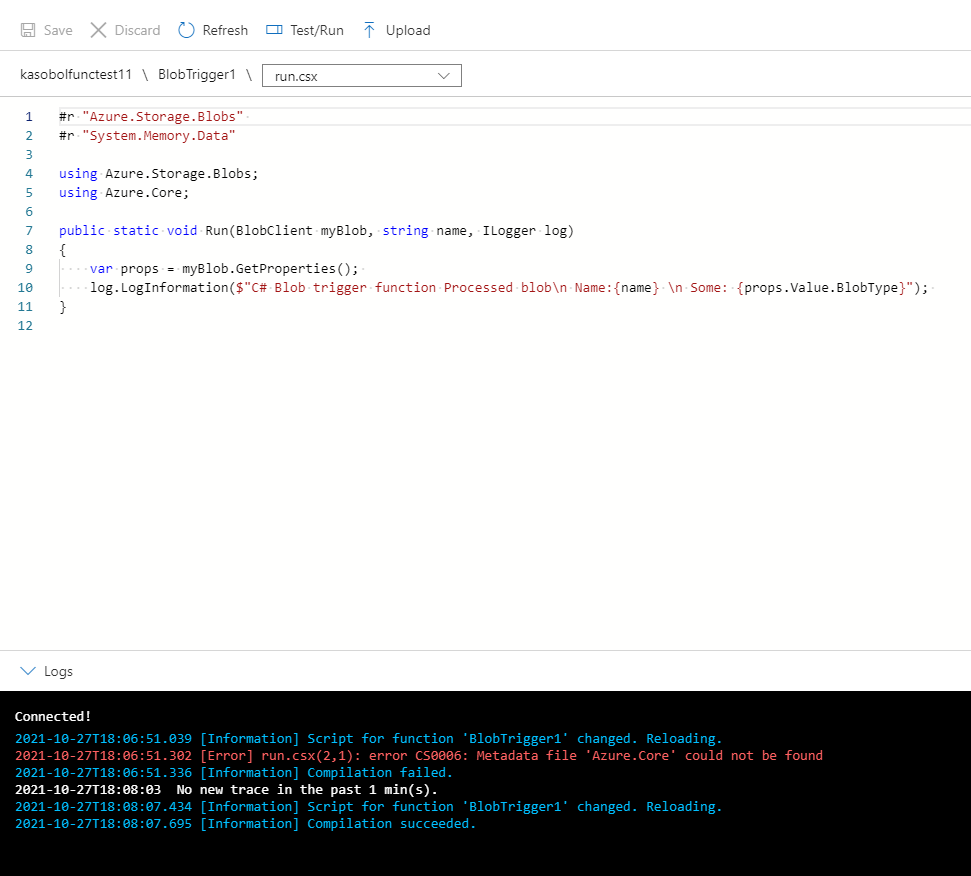971x876 pixels.
Task: Click the Refresh circular arrow icon
Action: click(x=186, y=30)
